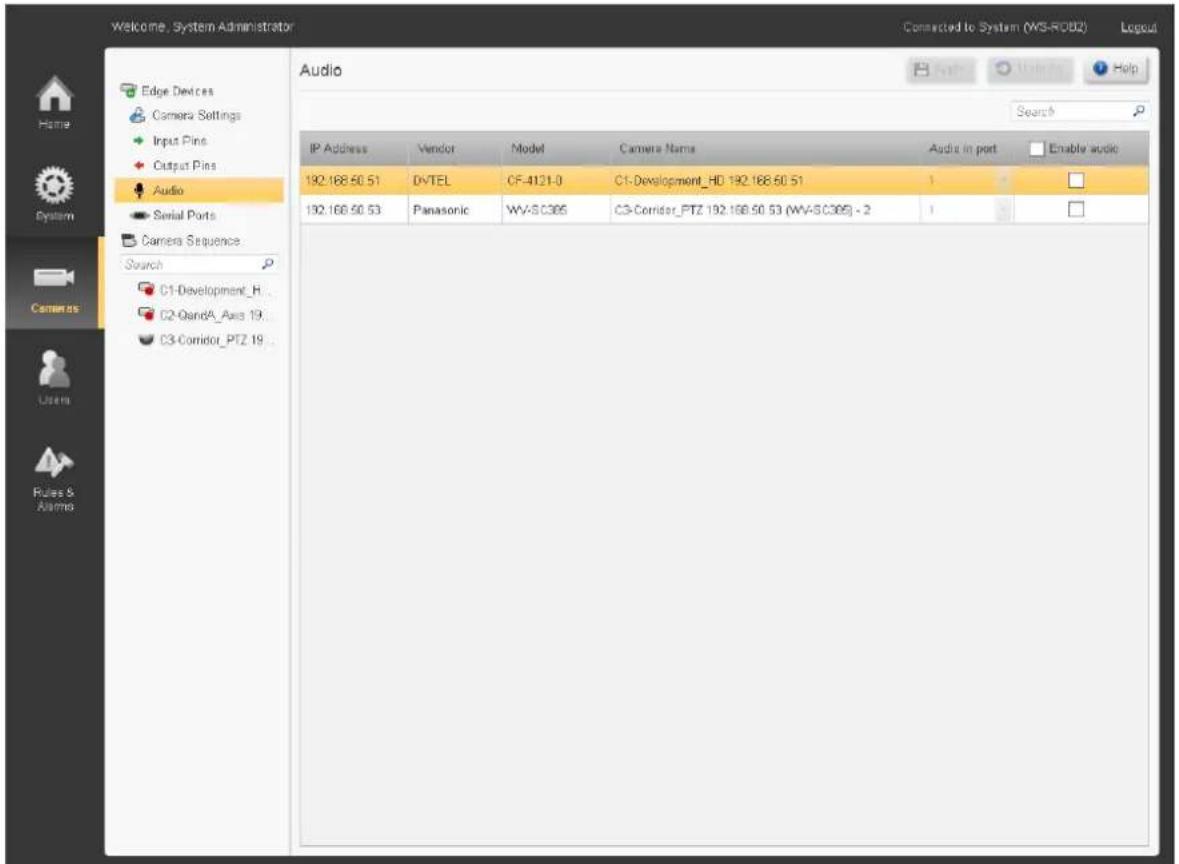1179x864 pixels.
Task: Open Audio in port stepper for DVTEL row
Action: (1003, 180)
